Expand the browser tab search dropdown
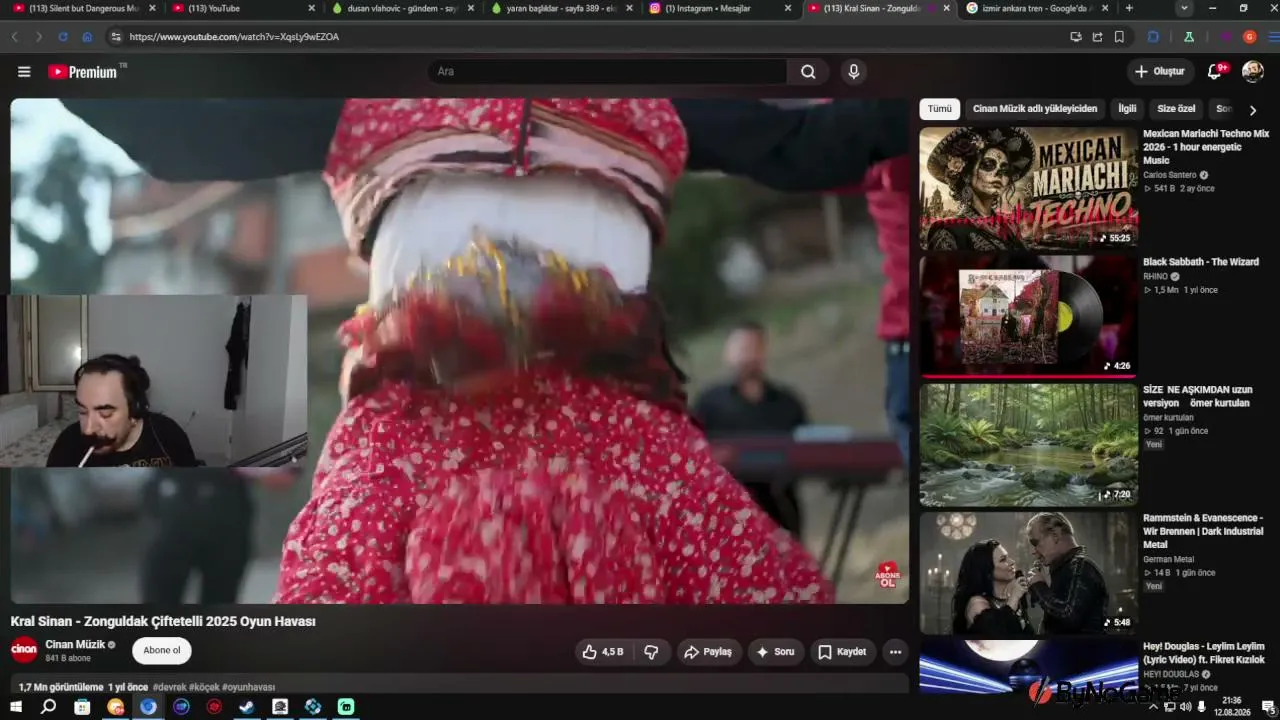Screen dimensions: 1280x720 (1184, 8)
